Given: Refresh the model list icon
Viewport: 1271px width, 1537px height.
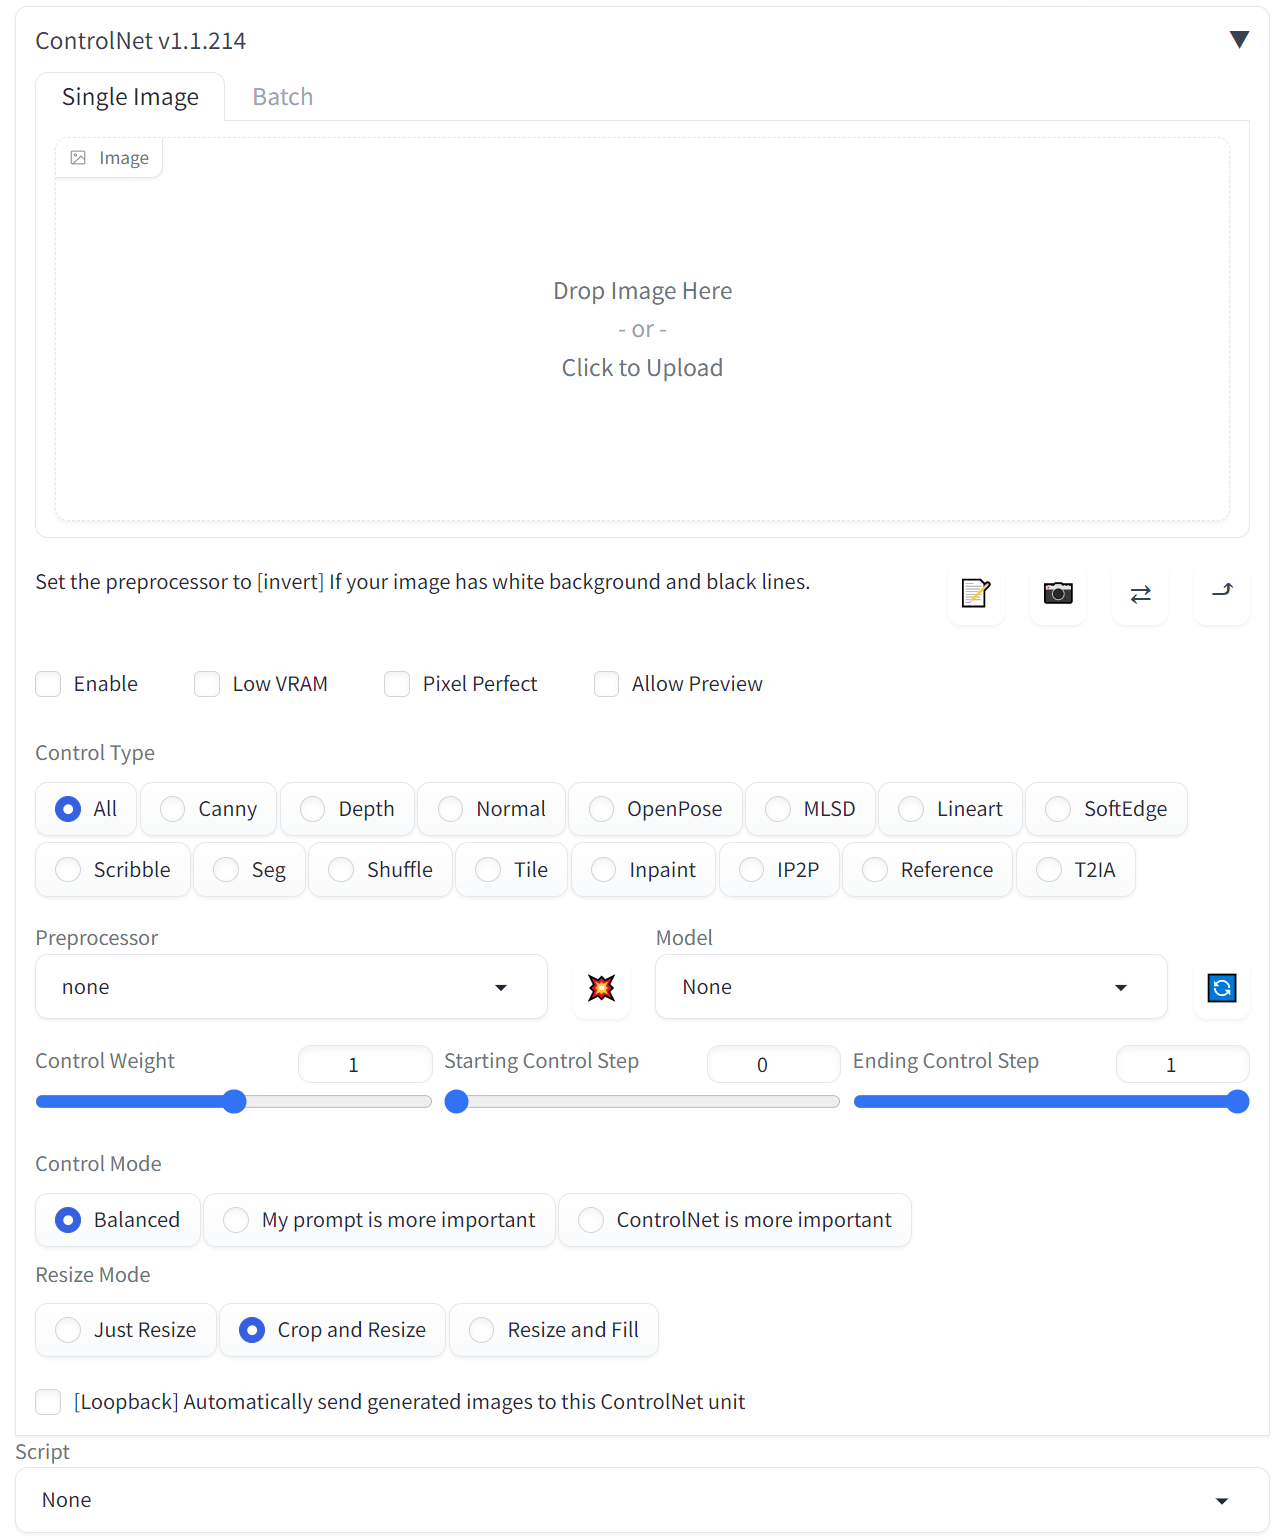Looking at the screenshot, I should tap(1222, 988).
